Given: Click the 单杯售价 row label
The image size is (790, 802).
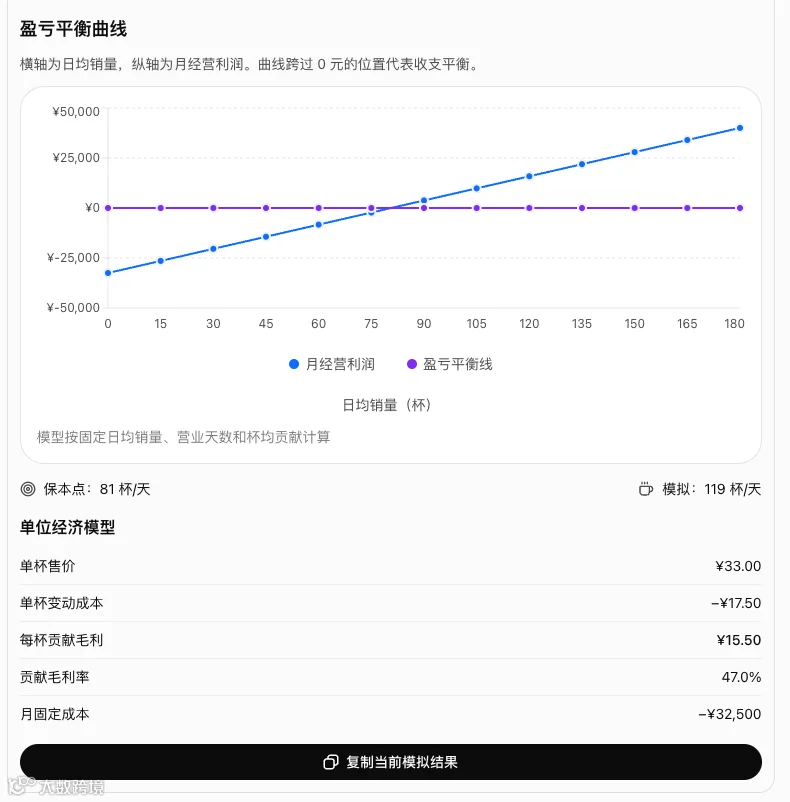Looking at the screenshot, I should click(48, 566).
